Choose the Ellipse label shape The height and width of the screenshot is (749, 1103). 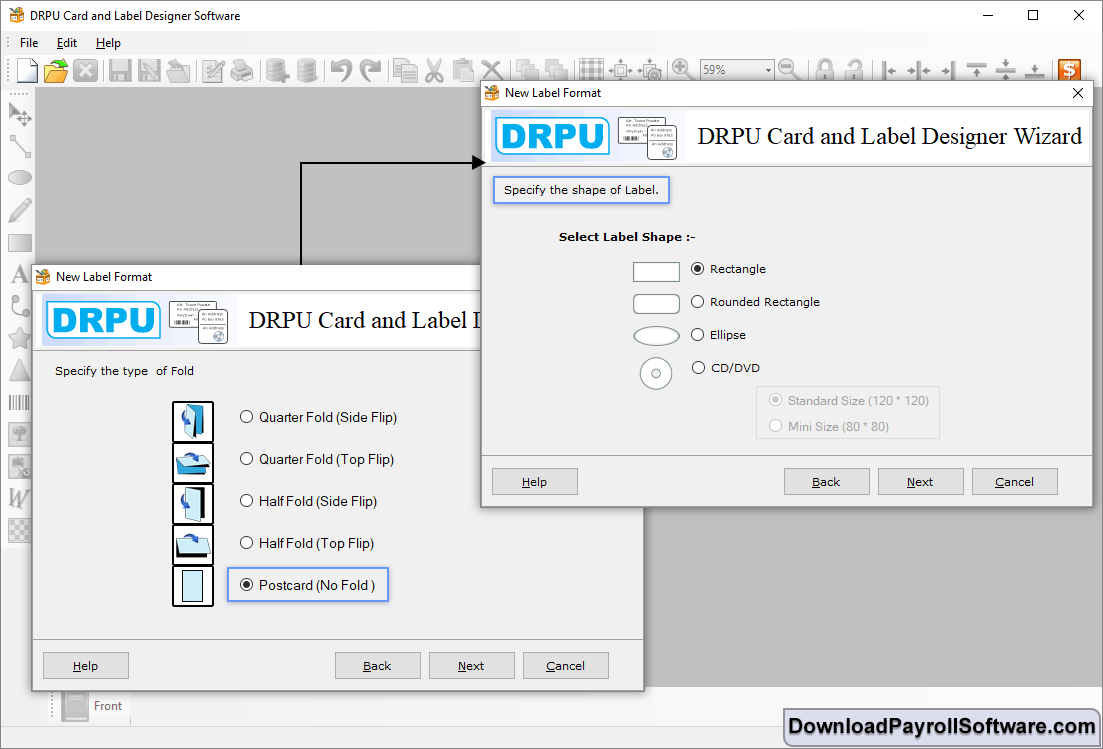point(719,335)
